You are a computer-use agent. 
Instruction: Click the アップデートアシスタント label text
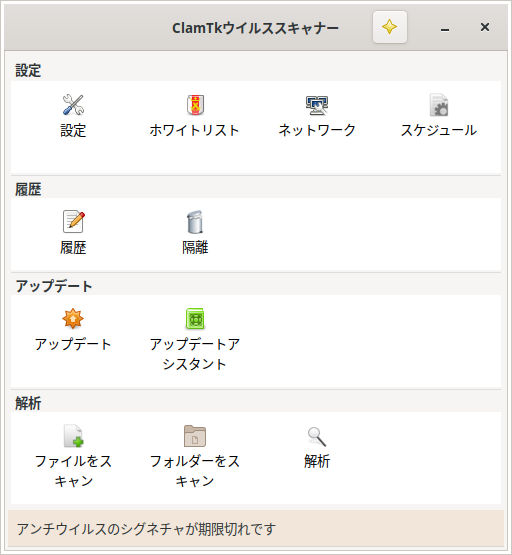tap(195, 354)
